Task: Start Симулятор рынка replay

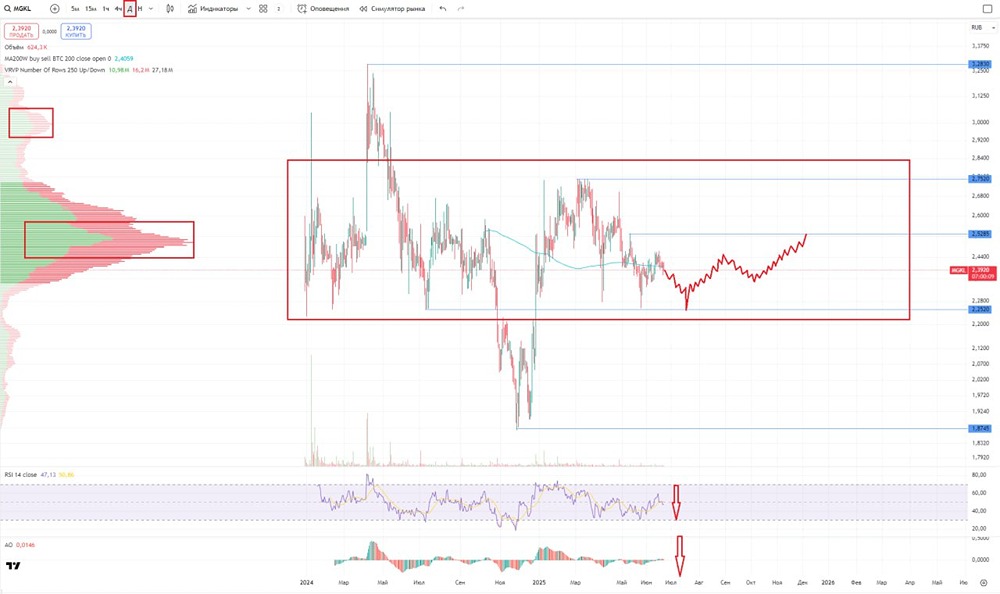Action: click(x=392, y=9)
